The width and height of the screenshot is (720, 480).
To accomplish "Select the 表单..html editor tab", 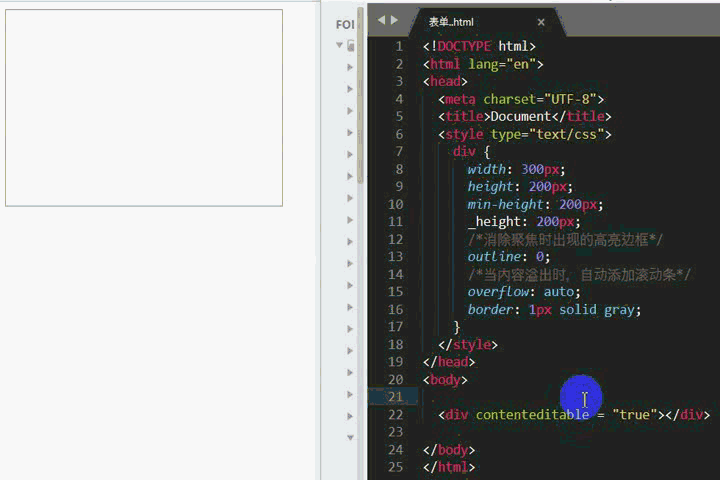I will coord(487,22).
